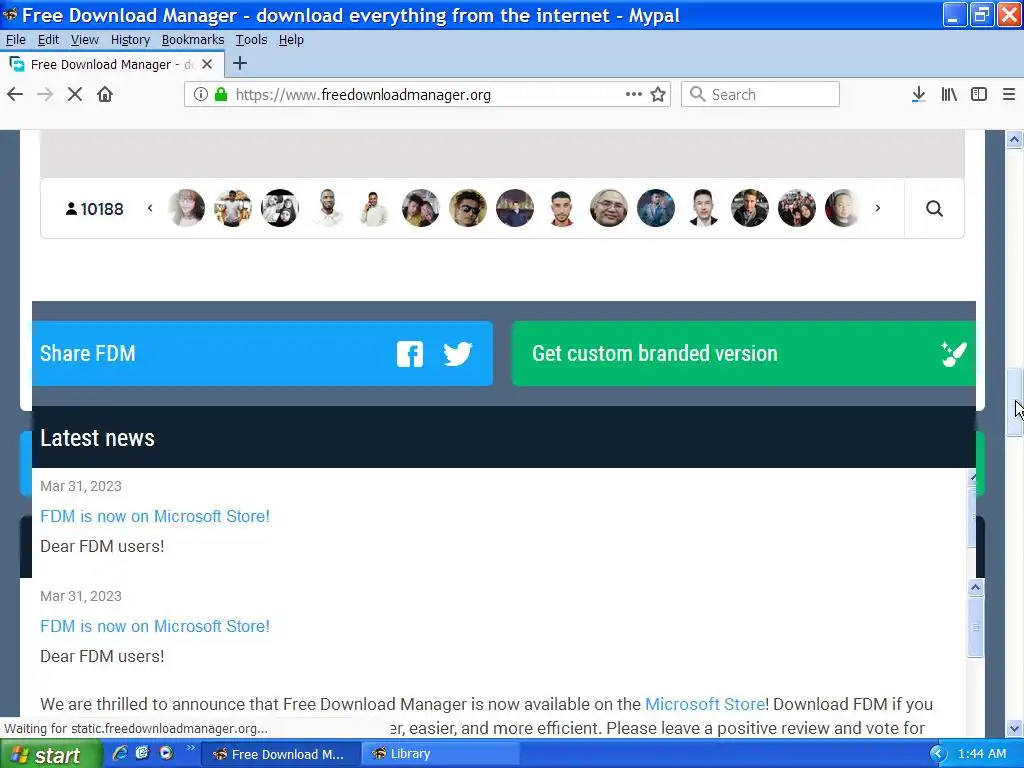Image resolution: width=1024 pixels, height=768 pixels.
Task: Open the Bookmarks menu
Action: tap(193, 40)
